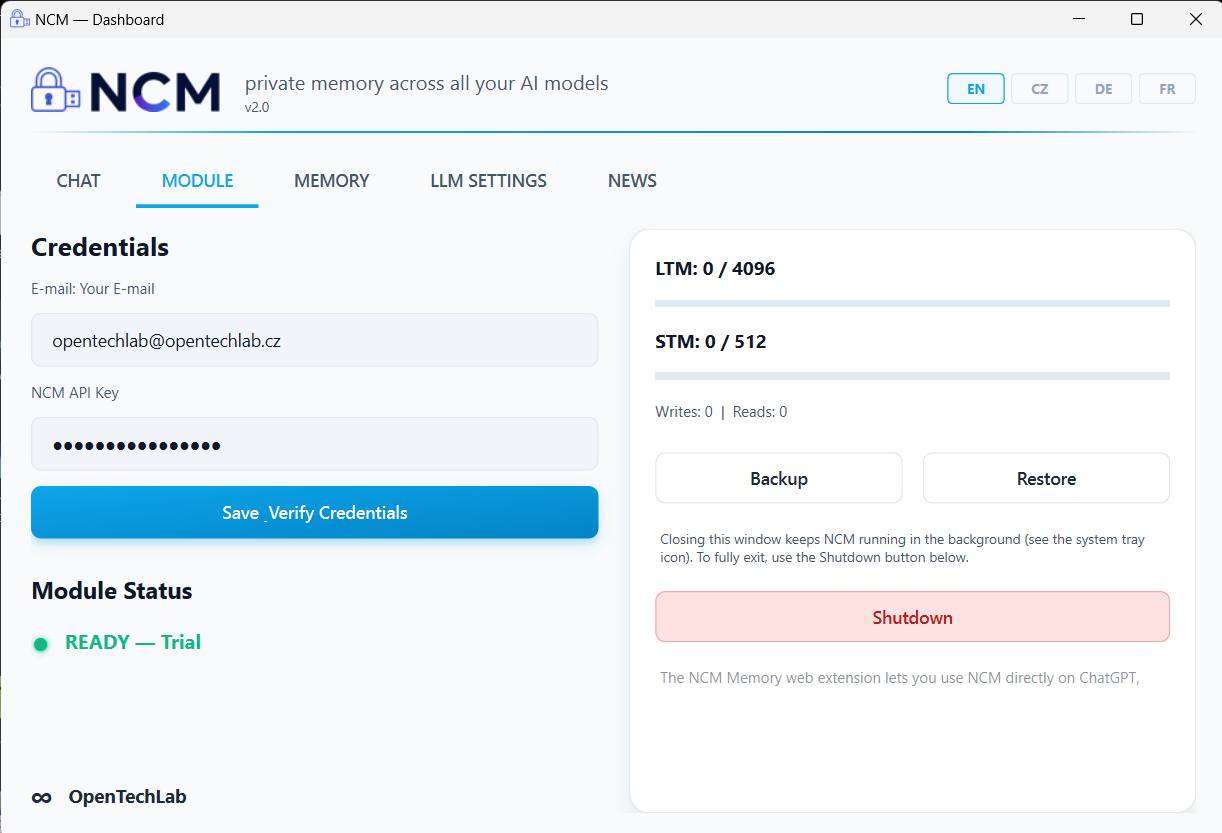Click the green module status indicator dot
This screenshot has height=833, width=1222.
click(41, 644)
